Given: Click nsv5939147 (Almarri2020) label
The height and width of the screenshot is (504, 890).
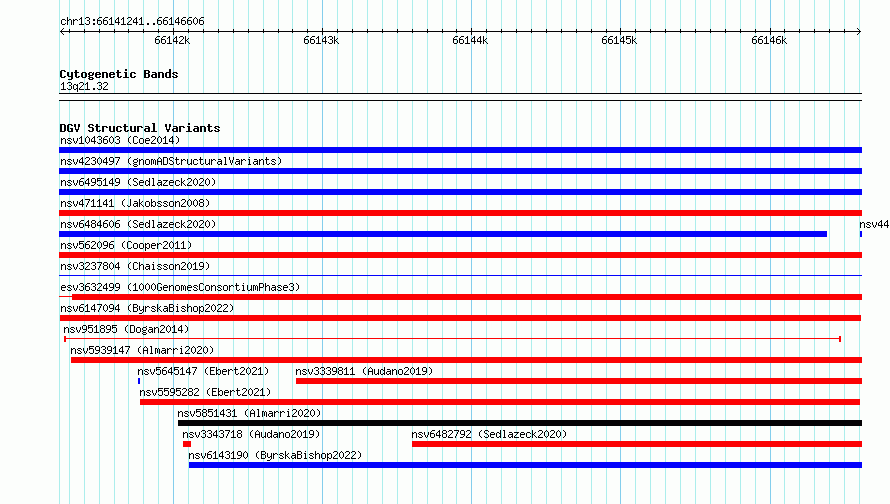Looking at the screenshot, I should [x=142, y=350].
